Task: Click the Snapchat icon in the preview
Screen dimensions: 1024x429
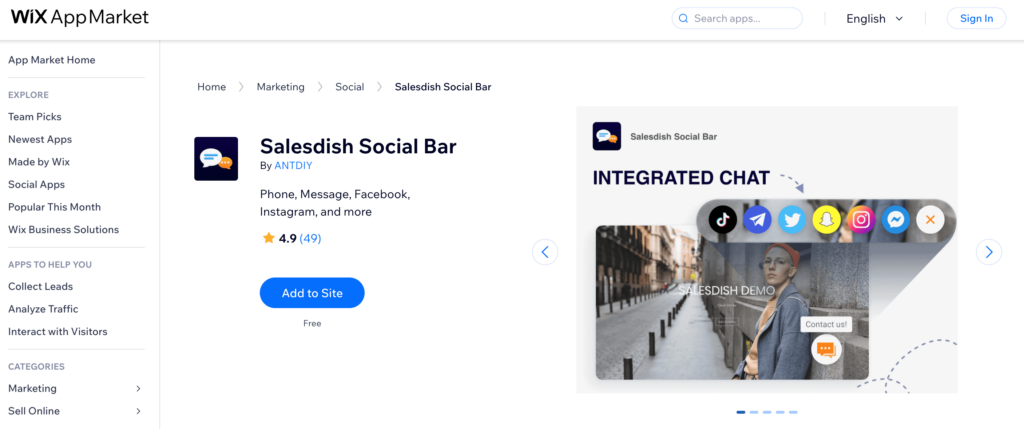Action: coord(827,219)
